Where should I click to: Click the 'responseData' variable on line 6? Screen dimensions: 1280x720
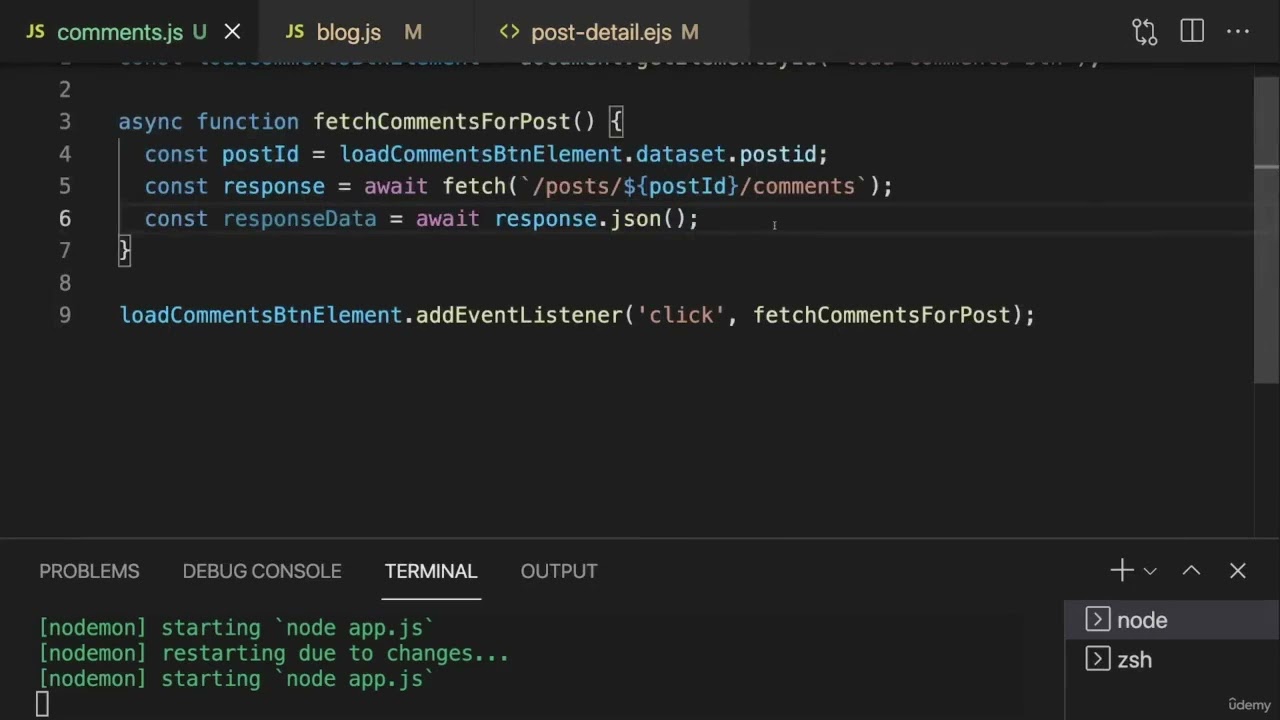tap(299, 219)
